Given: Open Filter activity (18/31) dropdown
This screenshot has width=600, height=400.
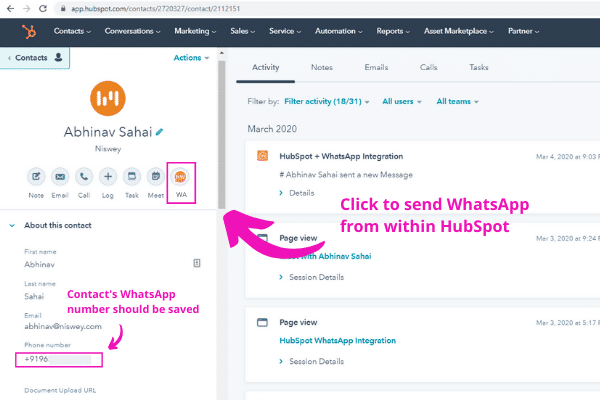Looking at the screenshot, I should pos(326,101).
